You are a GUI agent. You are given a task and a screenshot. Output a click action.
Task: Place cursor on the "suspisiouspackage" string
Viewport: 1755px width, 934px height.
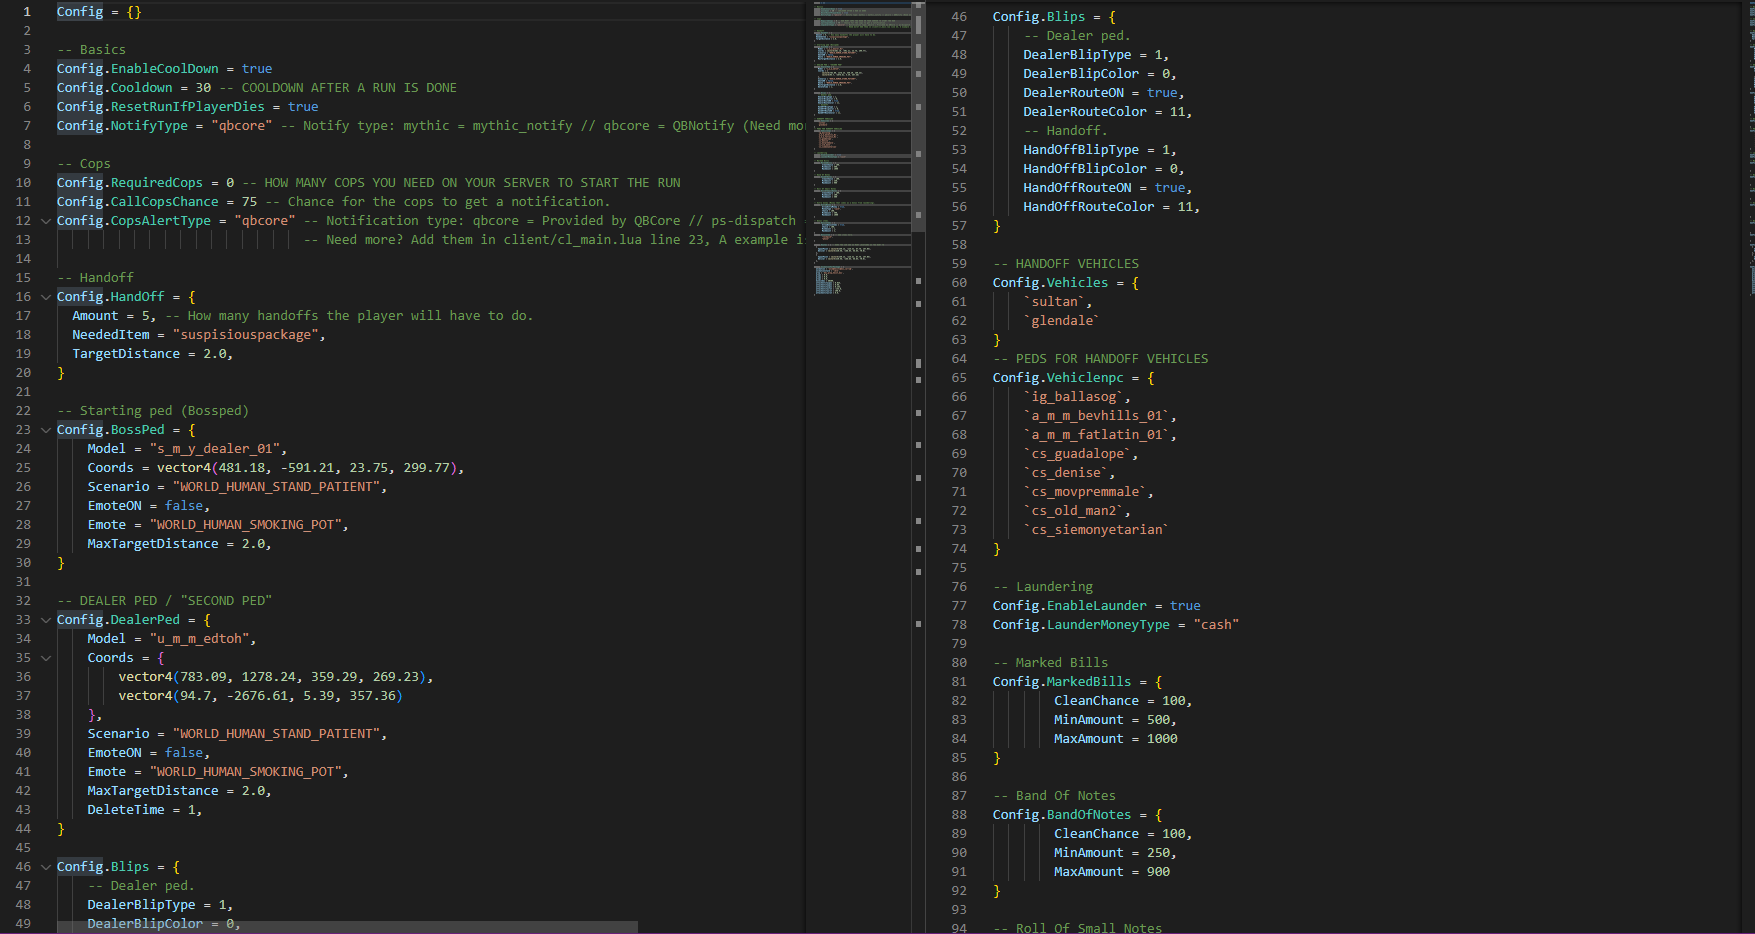(246, 335)
